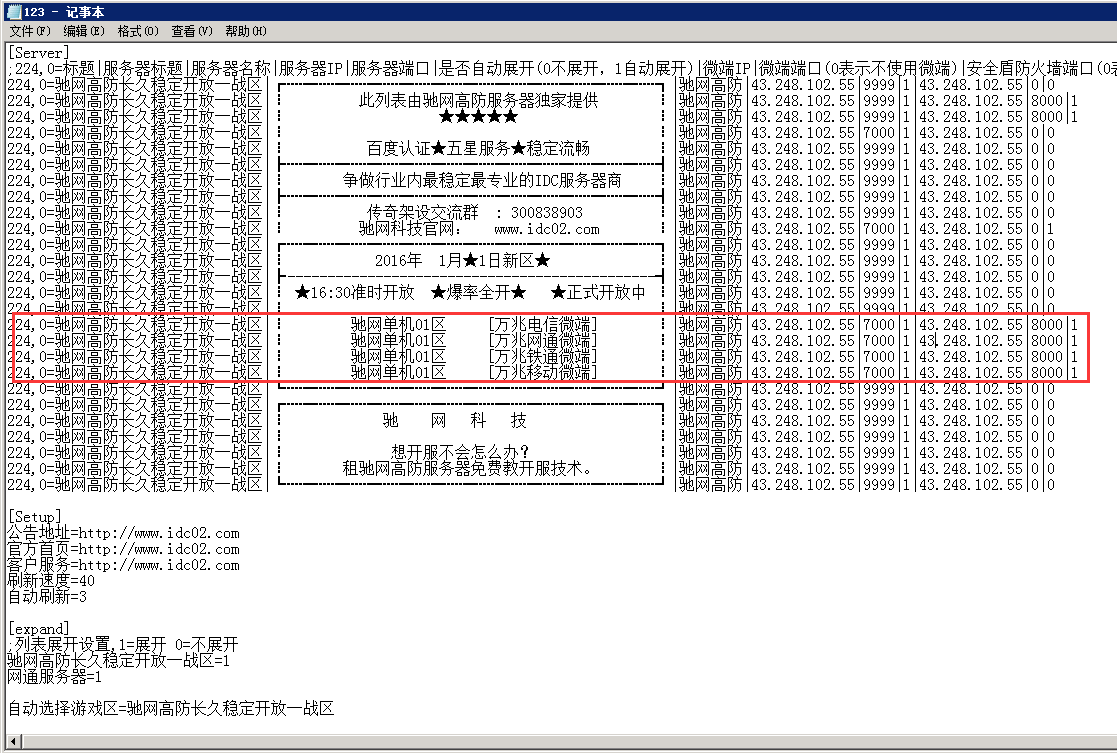Image resolution: width=1118 pixels, height=753 pixels.
Task: Click the text 2016年 1月★1日新区★
Action: click(x=462, y=260)
